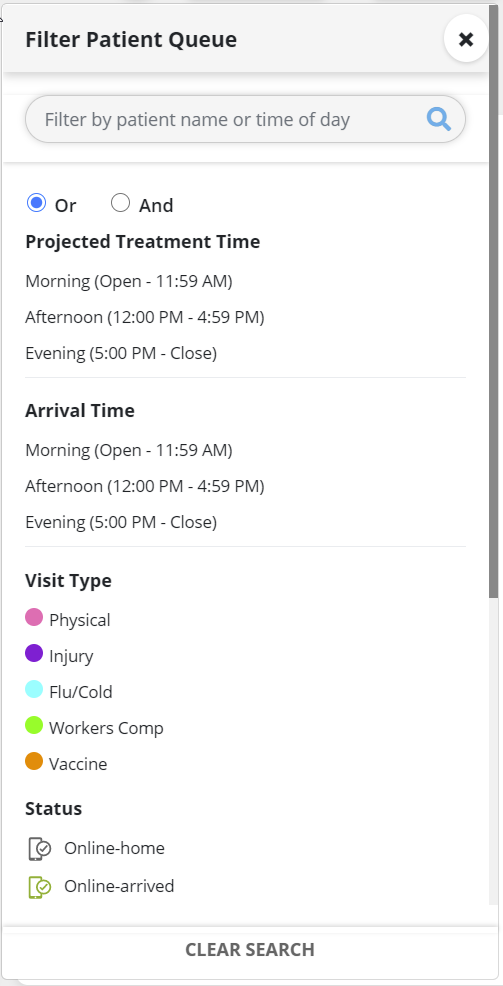Click the green Workers Comp dot
Screen dimensions: 503x986
click(x=34, y=725)
